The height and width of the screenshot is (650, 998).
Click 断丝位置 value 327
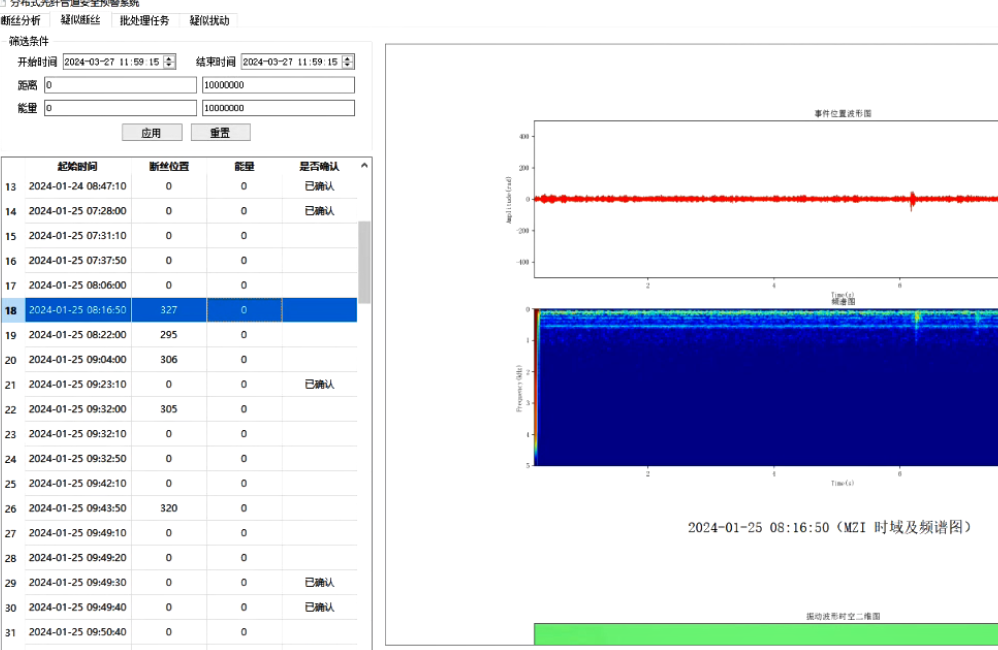tap(169, 310)
